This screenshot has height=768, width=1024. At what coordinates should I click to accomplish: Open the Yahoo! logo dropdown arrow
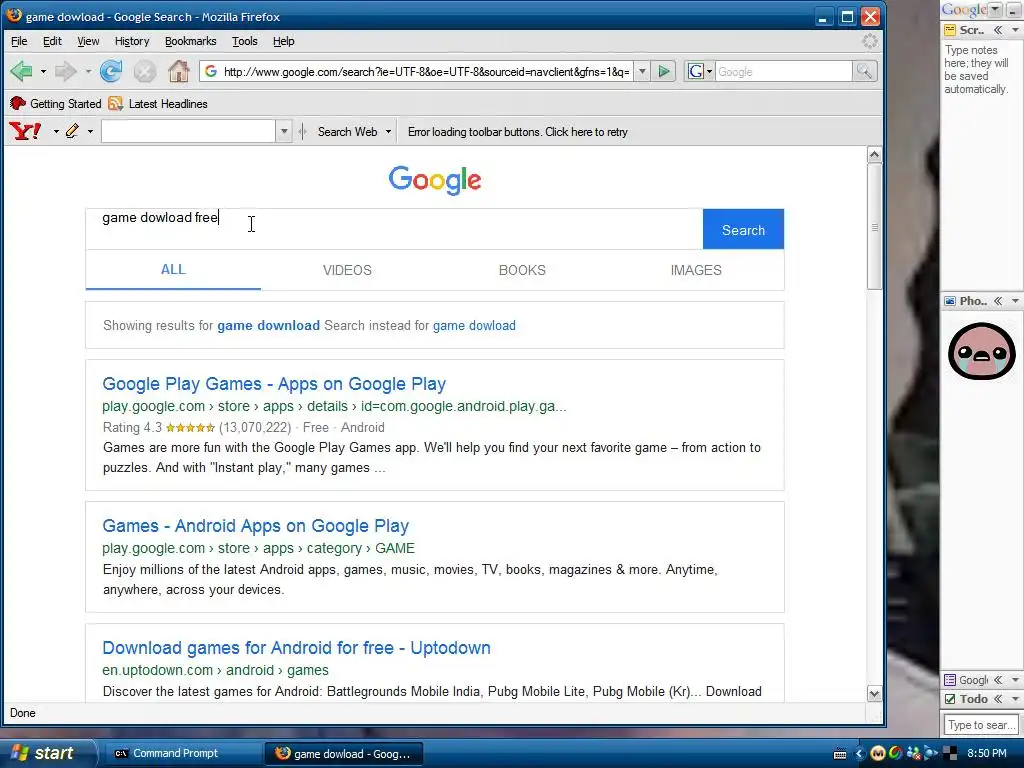click(56, 131)
